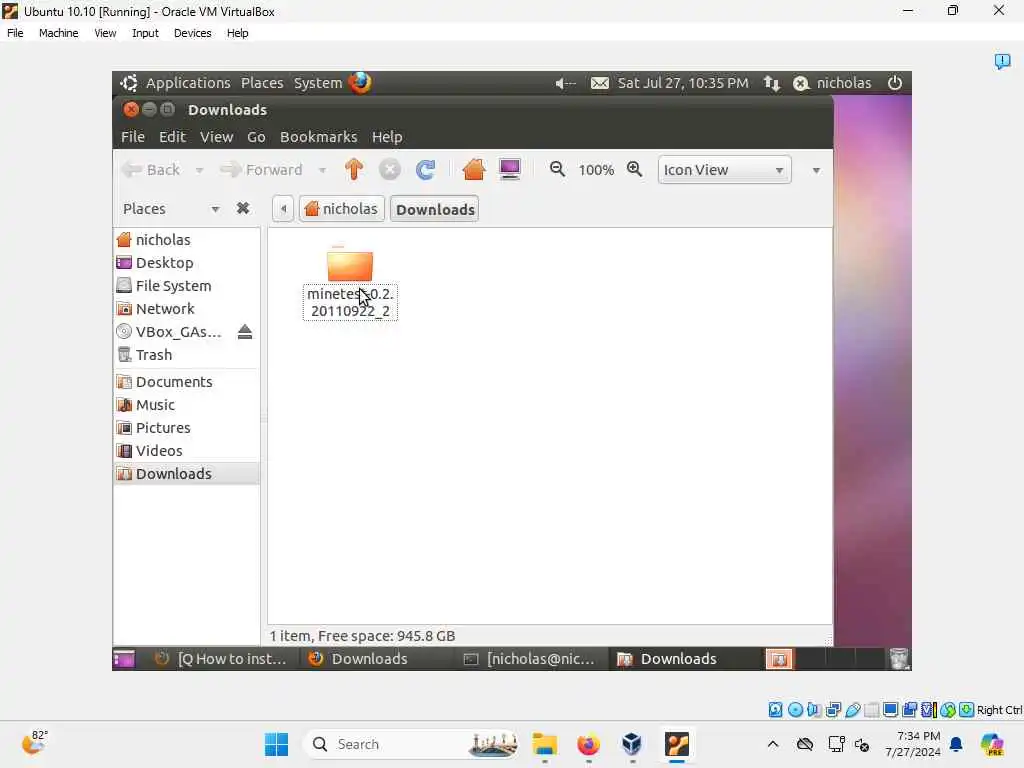1024x768 pixels.
Task: Click the greyed-out Stop loading icon
Action: point(389,170)
